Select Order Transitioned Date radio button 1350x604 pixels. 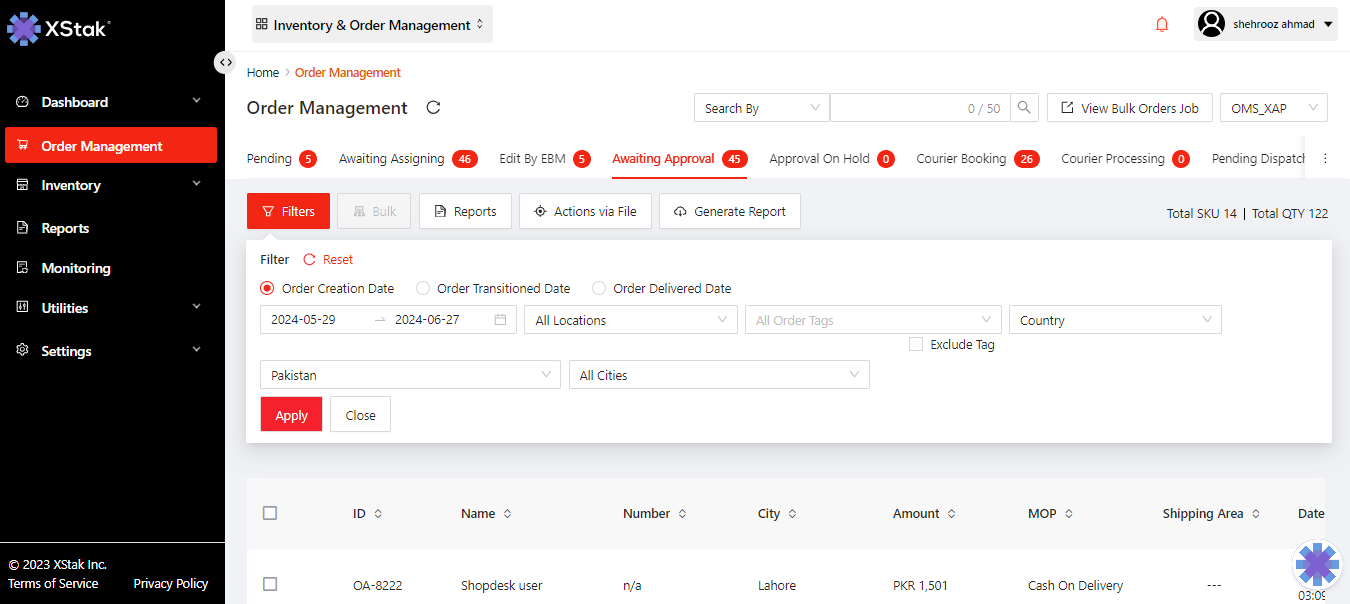(423, 289)
